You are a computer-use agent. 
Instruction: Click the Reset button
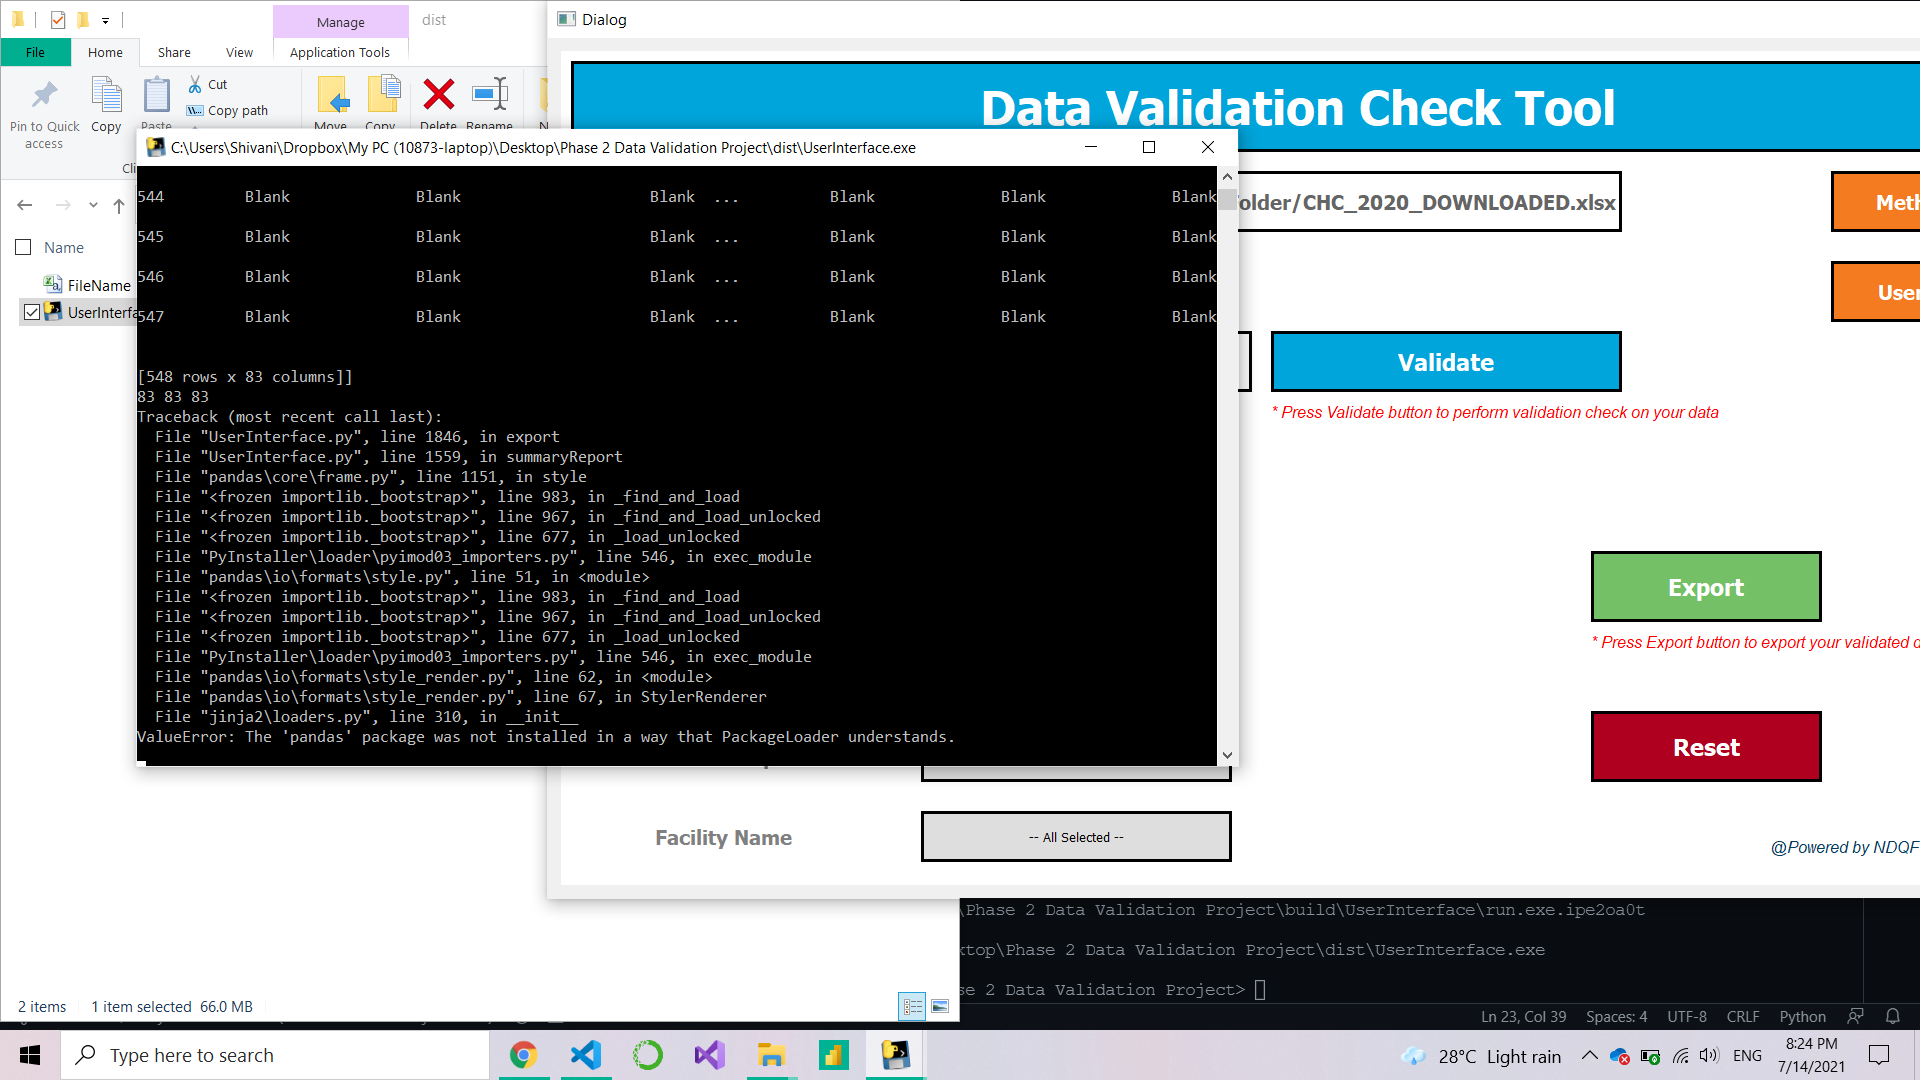coord(1706,746)
